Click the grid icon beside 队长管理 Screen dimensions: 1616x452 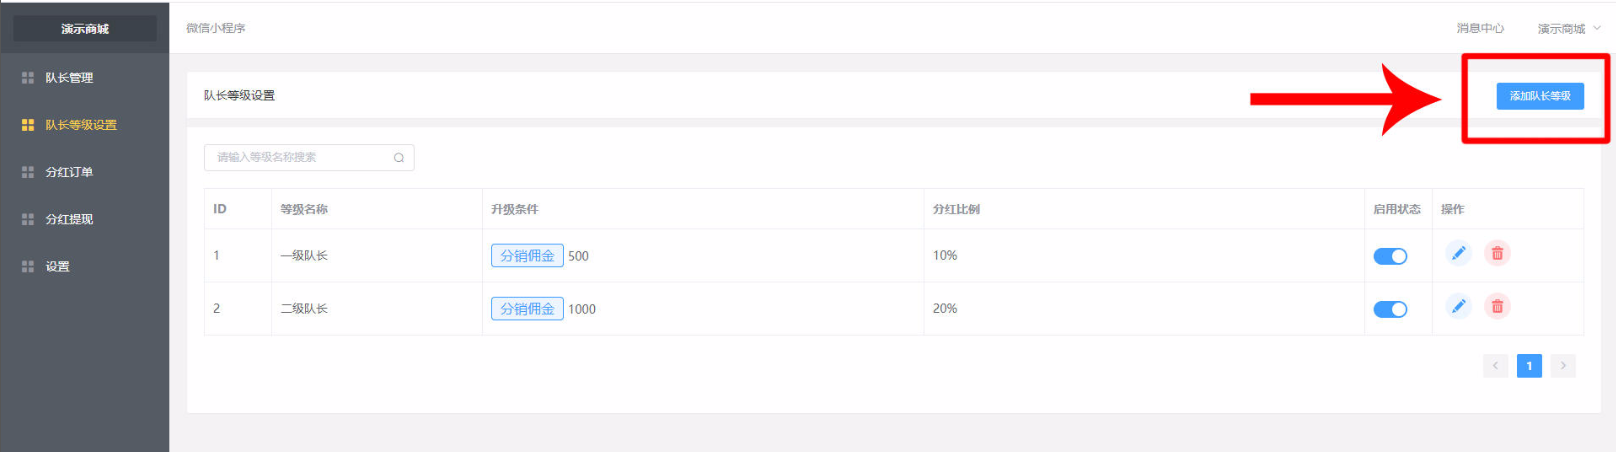(x=28, y=78)
